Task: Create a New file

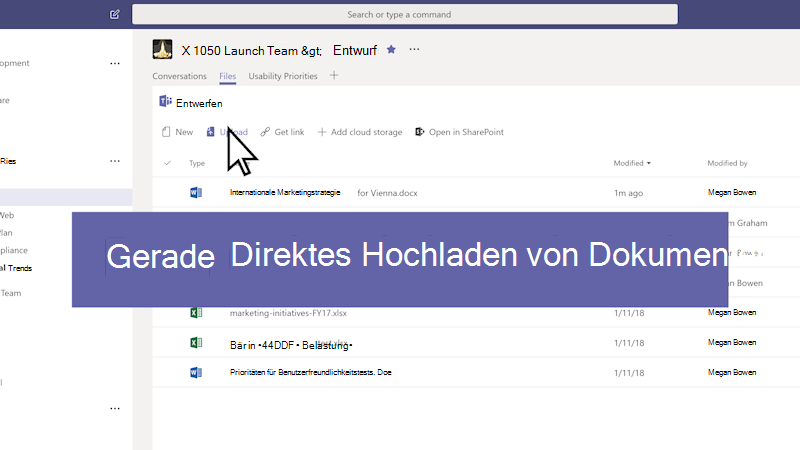Action: 178,132
